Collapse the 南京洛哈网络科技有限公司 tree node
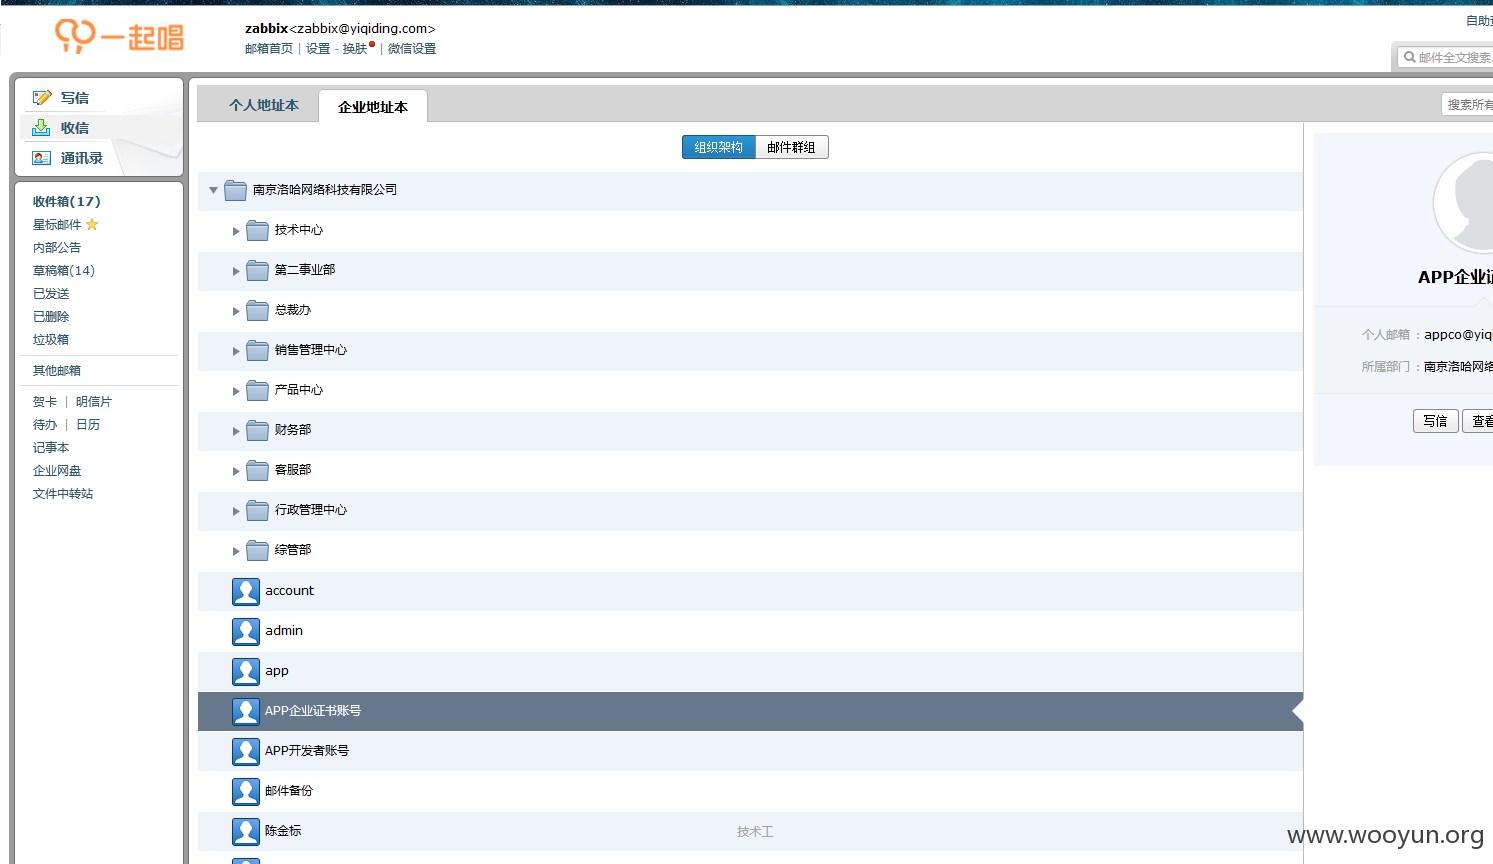 (213, 190)
